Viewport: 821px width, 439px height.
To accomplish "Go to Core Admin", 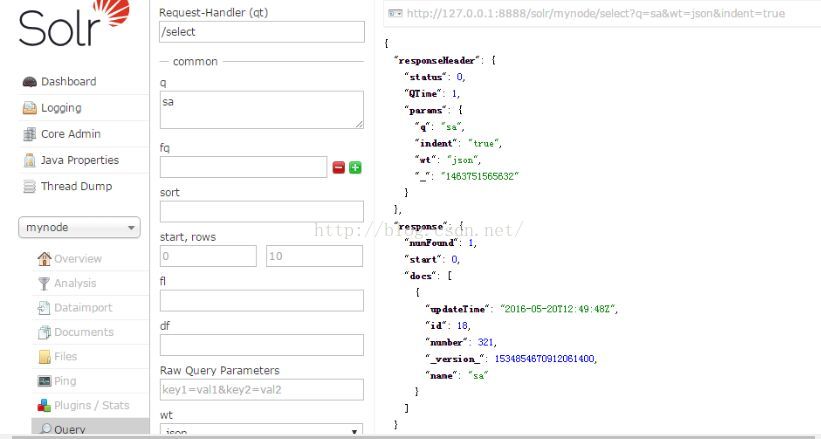I will point(70,134).
